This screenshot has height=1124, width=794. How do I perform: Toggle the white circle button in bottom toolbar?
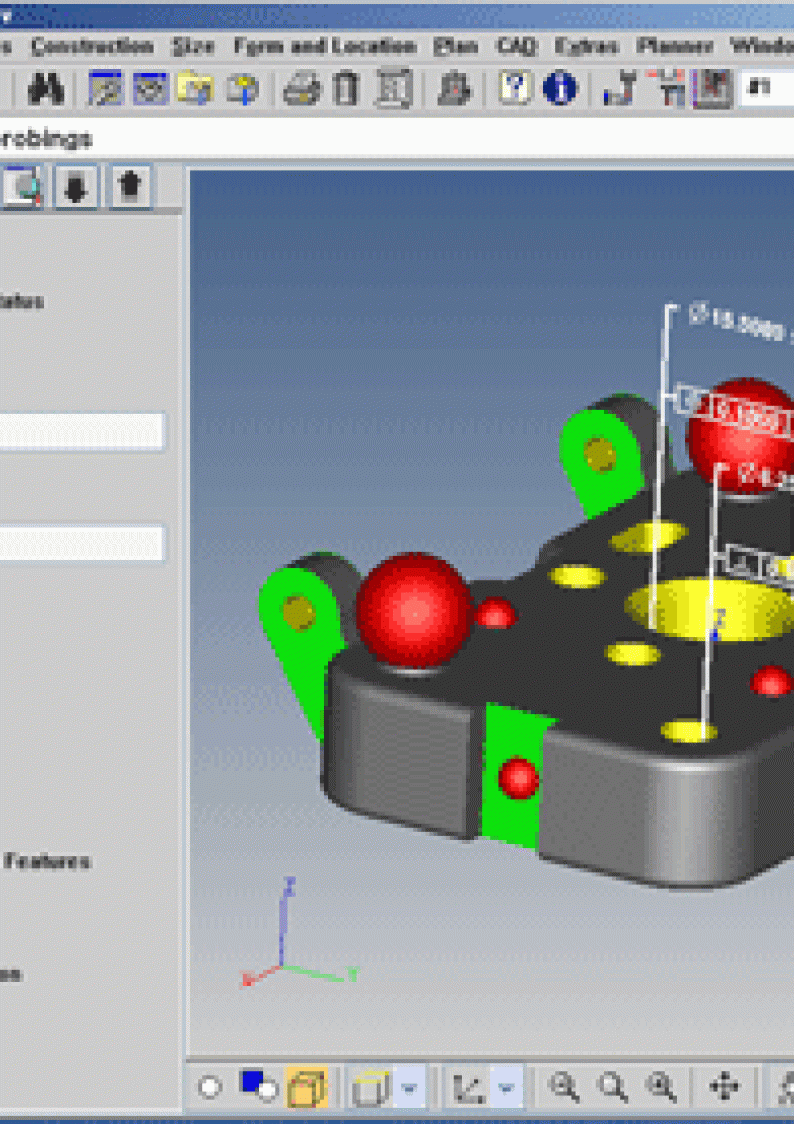(209, 1087)
